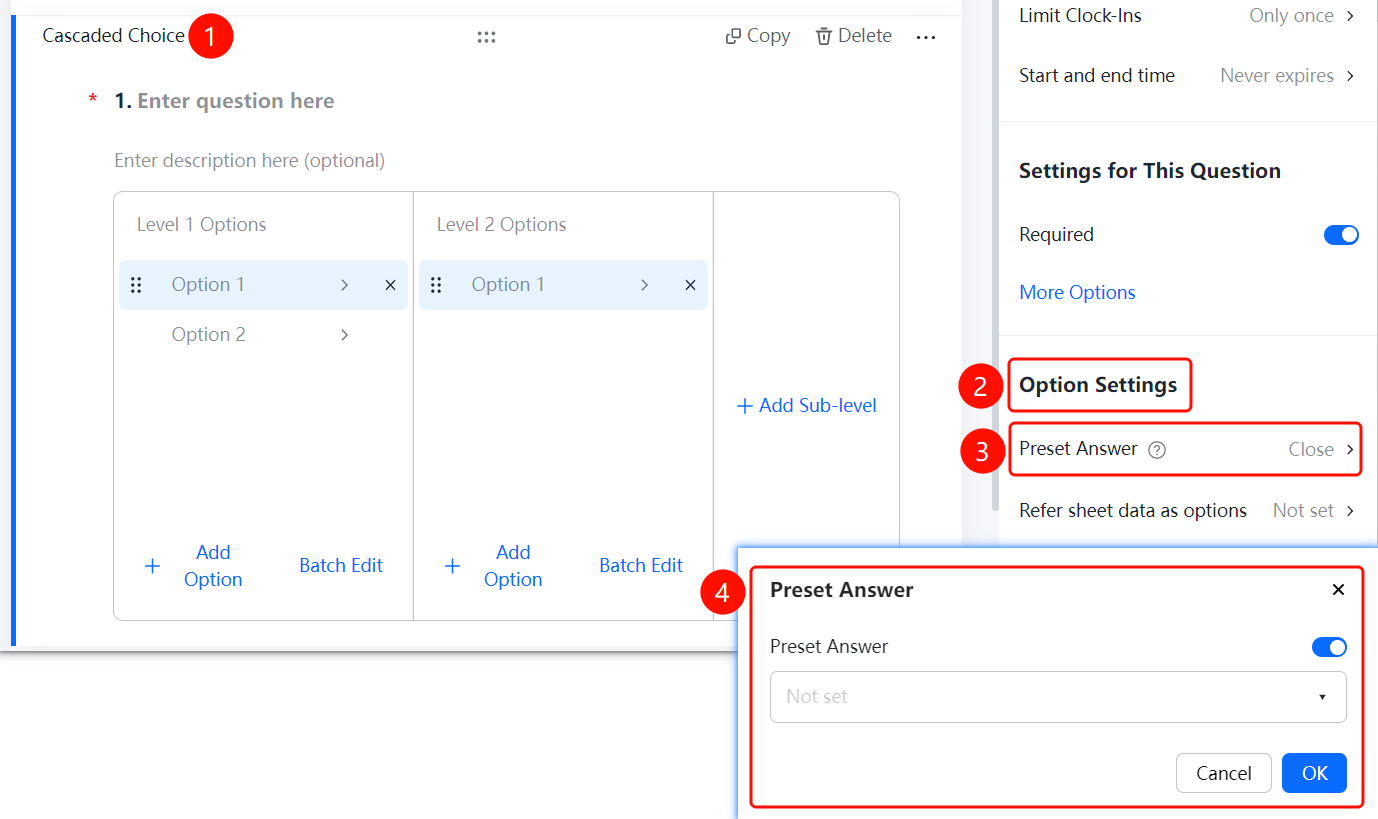Confirm Preset Answer with OK button
Screen dimensions: 1378x819
[x=1314, y=773]
